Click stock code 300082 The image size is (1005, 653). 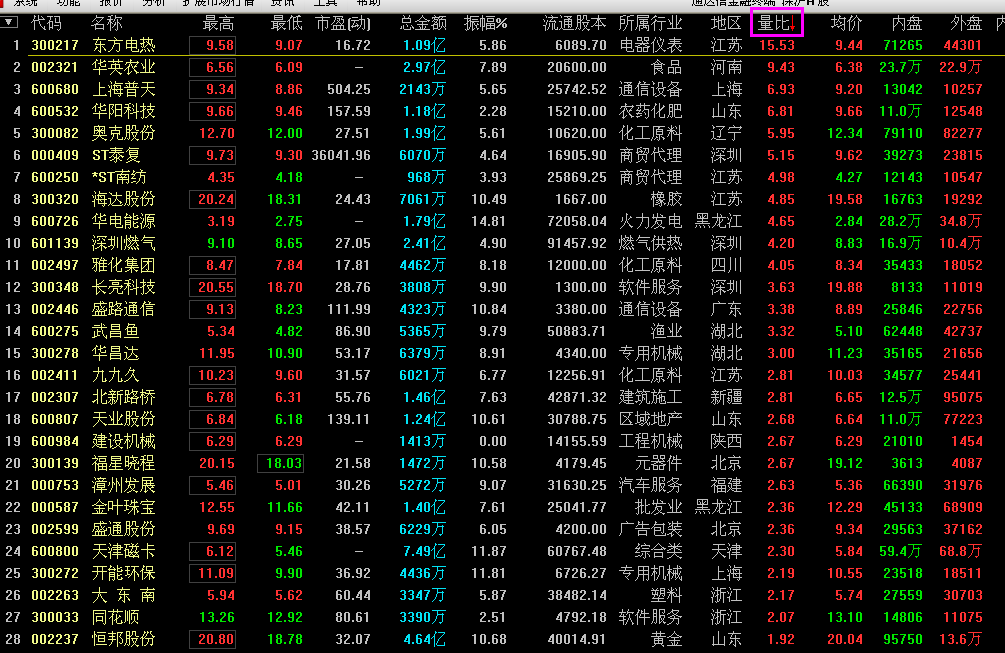tap(55, 133)
